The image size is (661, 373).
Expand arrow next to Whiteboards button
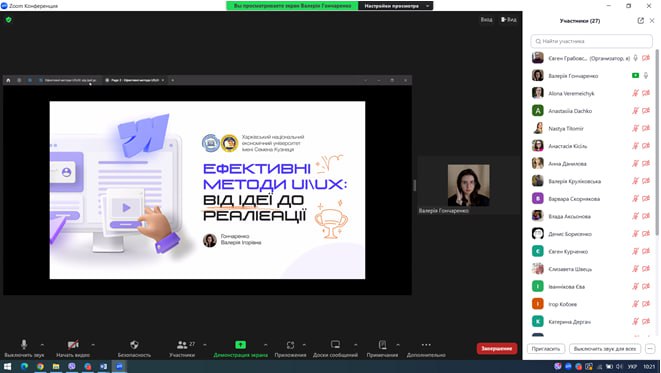pyautogui.click(x=355, y=345)
